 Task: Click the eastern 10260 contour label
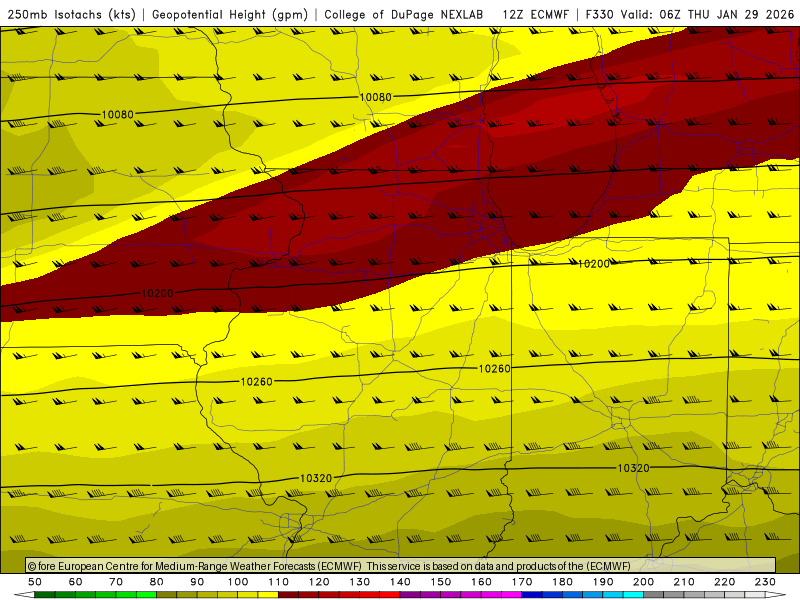494,368
